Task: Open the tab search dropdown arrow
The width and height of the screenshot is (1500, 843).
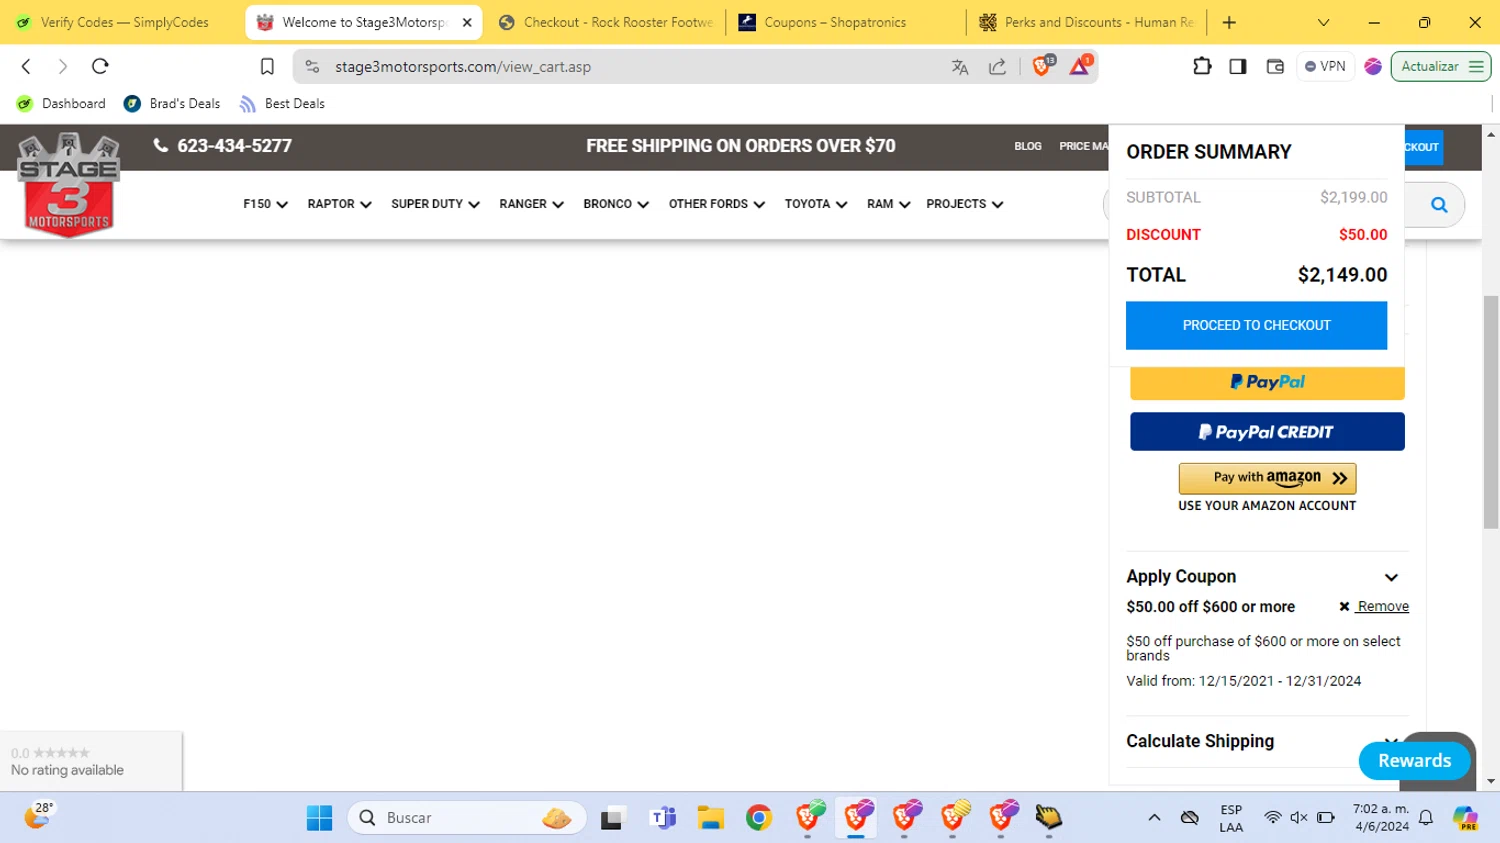Action: 1323,22
